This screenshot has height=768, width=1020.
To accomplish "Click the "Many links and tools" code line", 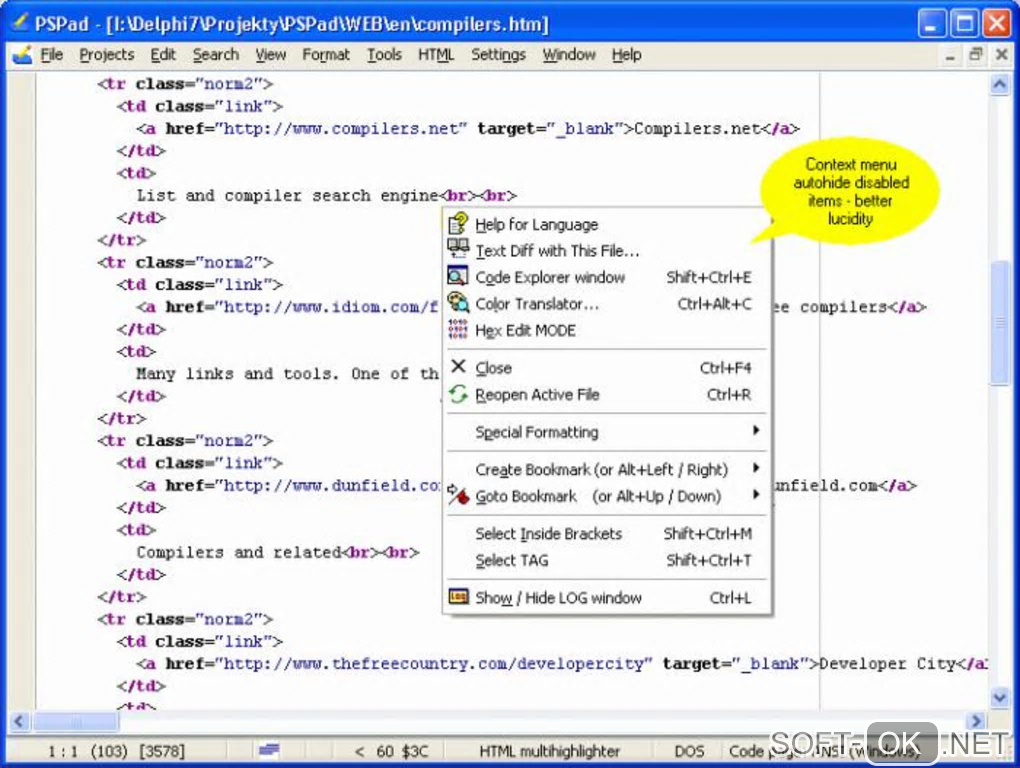I will tap(287, 373).
